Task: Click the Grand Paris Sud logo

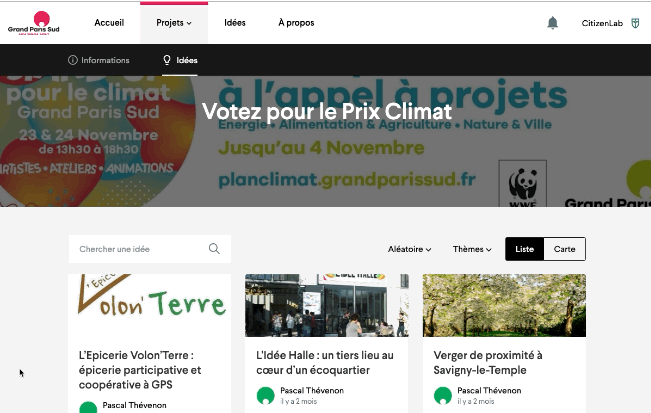Action: 34,23
